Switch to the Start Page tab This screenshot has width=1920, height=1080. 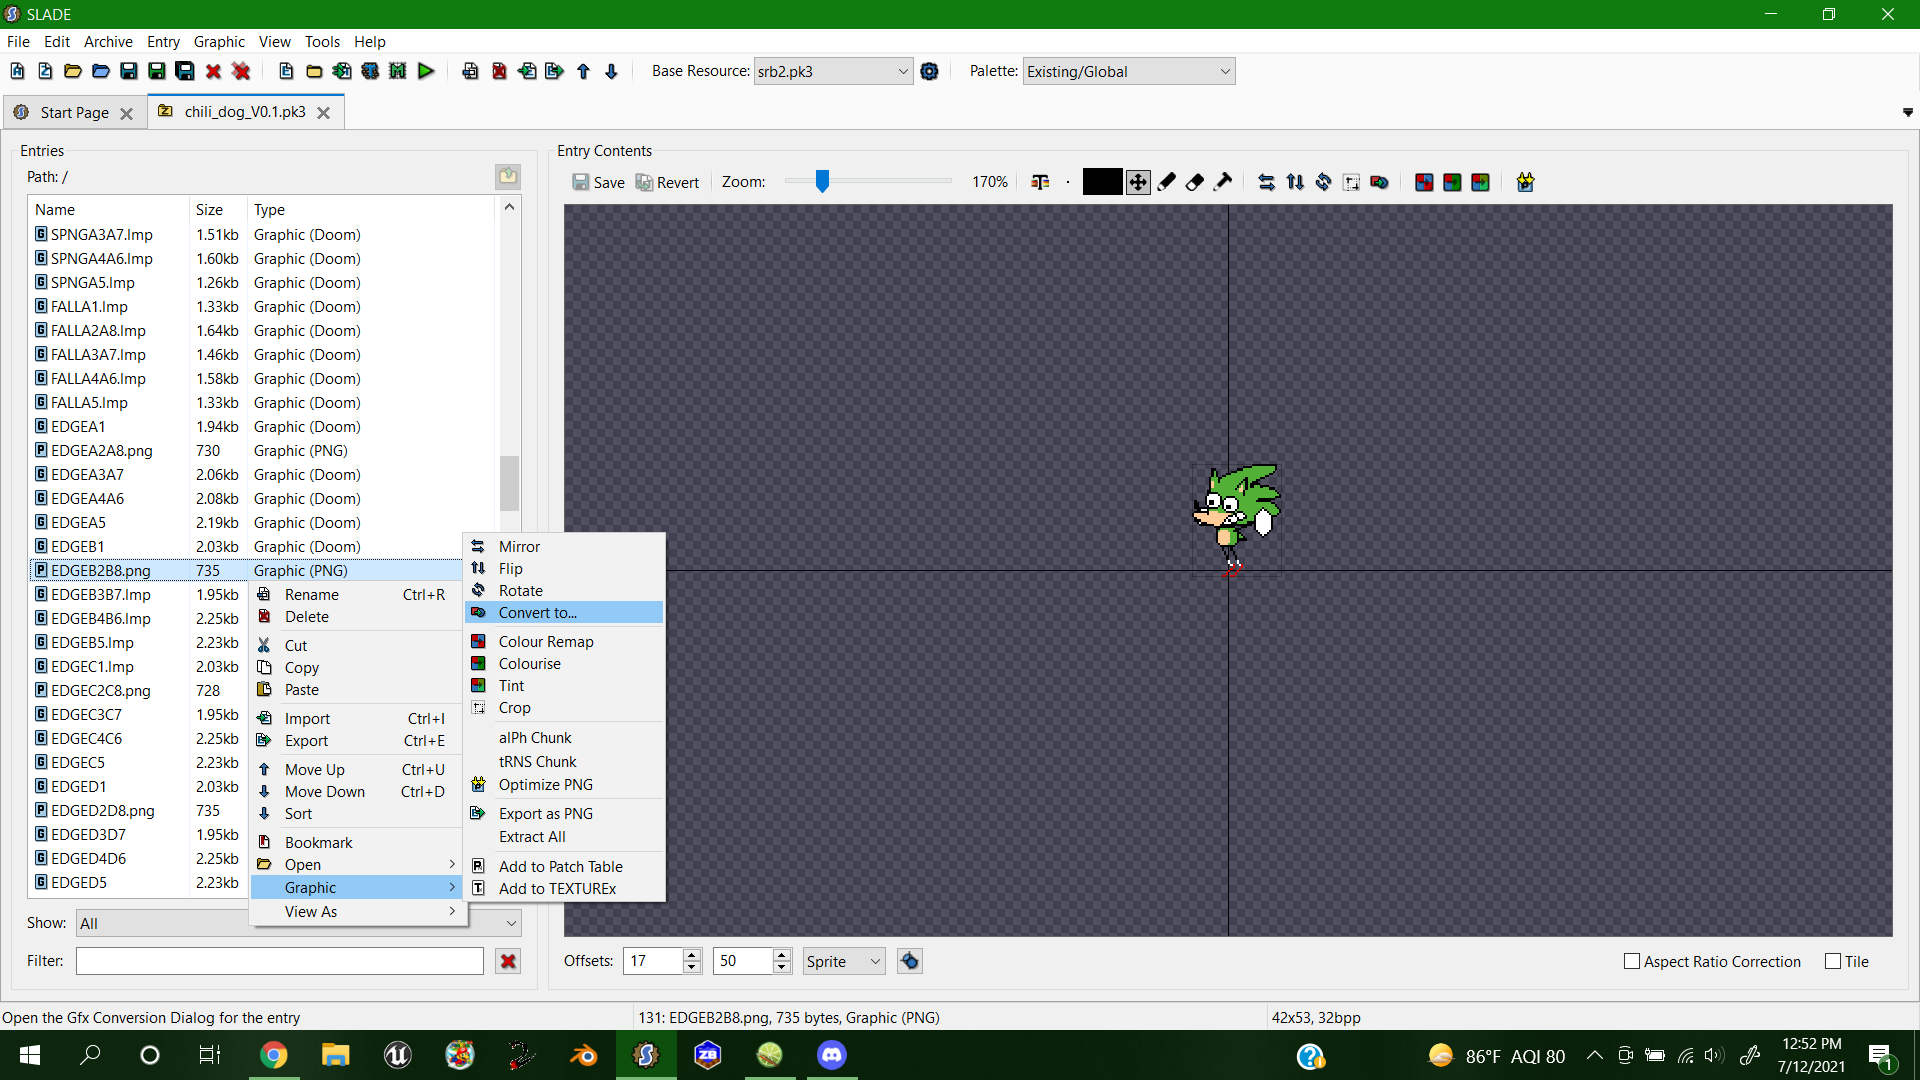pyautogui.click(x=74, y=113)
